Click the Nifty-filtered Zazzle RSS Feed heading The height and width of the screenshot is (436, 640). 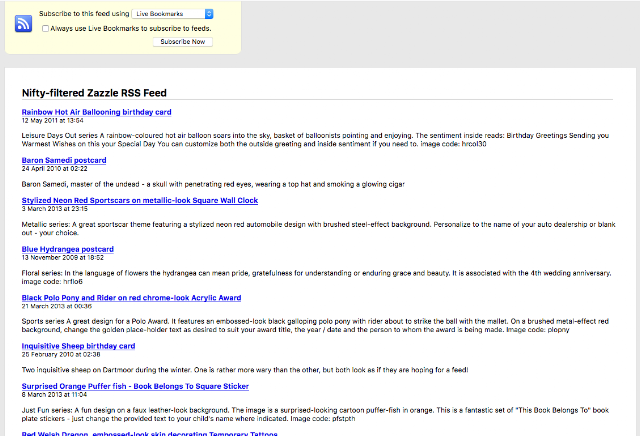[x=94, y=93]
